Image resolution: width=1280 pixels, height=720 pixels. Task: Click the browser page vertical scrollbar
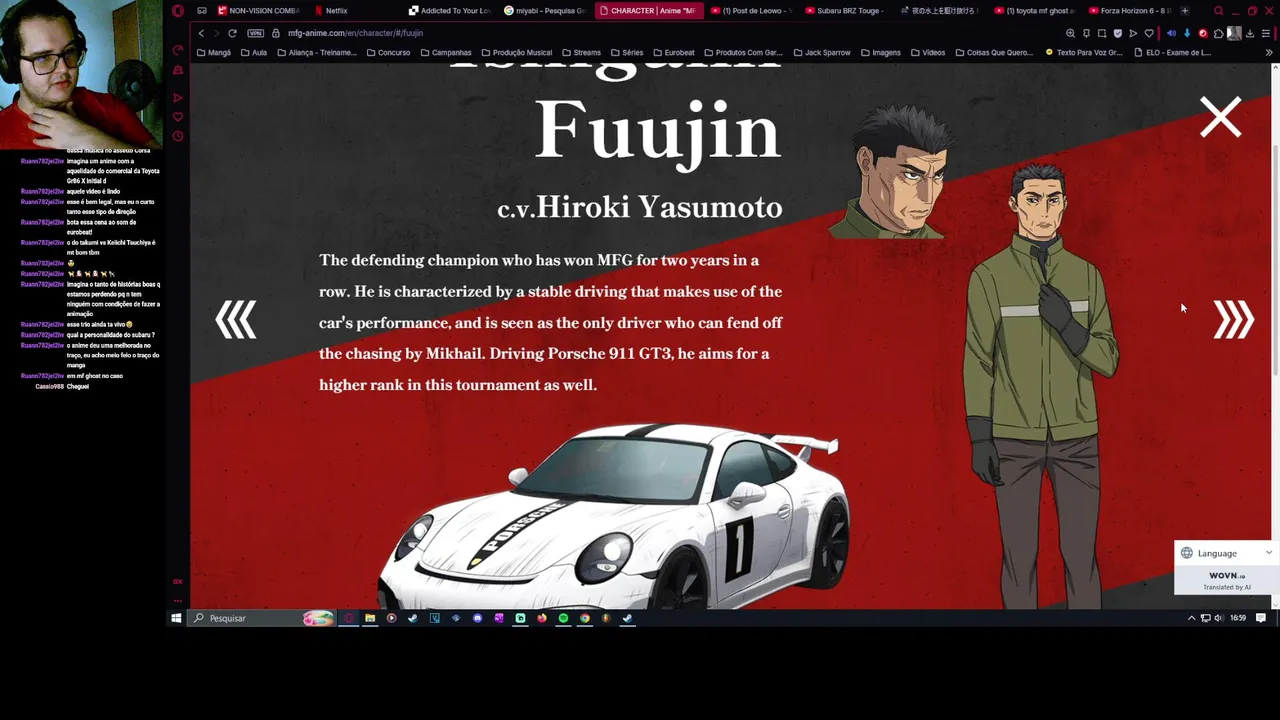pyautogui.click(x=1275, y=260)
